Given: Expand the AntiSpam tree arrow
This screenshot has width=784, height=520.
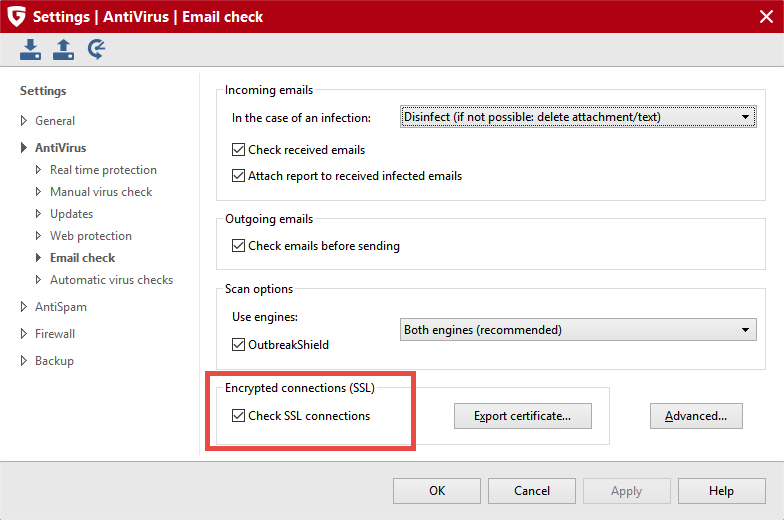Looking at the screenshot, I should coord(24,306).
